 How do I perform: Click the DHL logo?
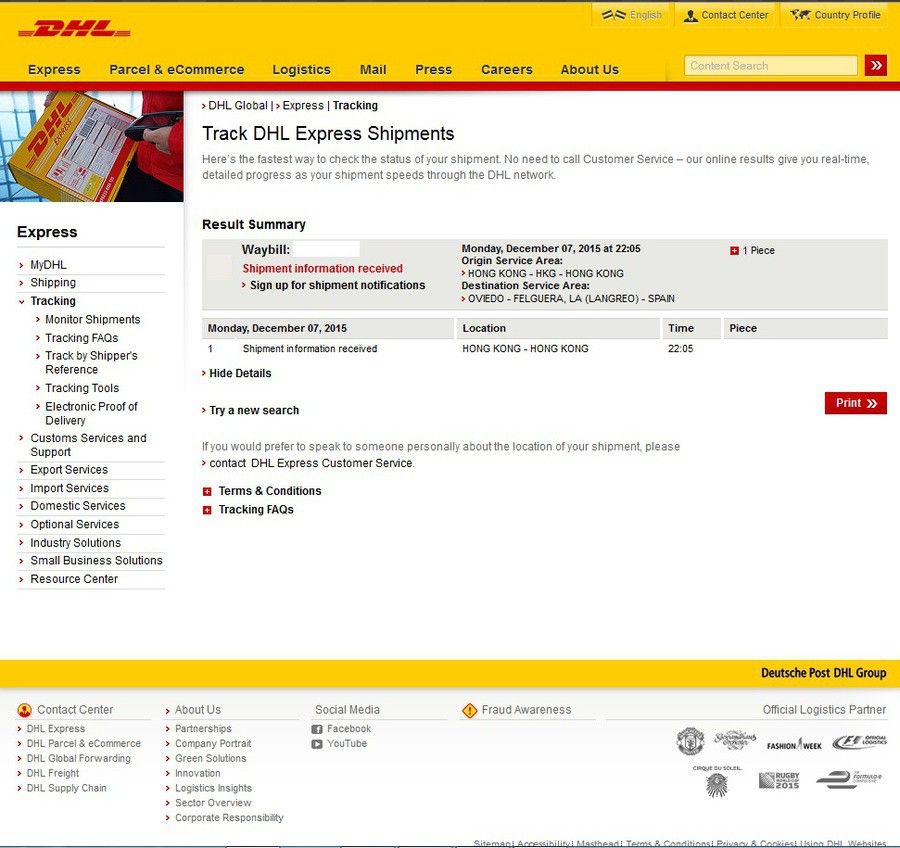[74, 29]
